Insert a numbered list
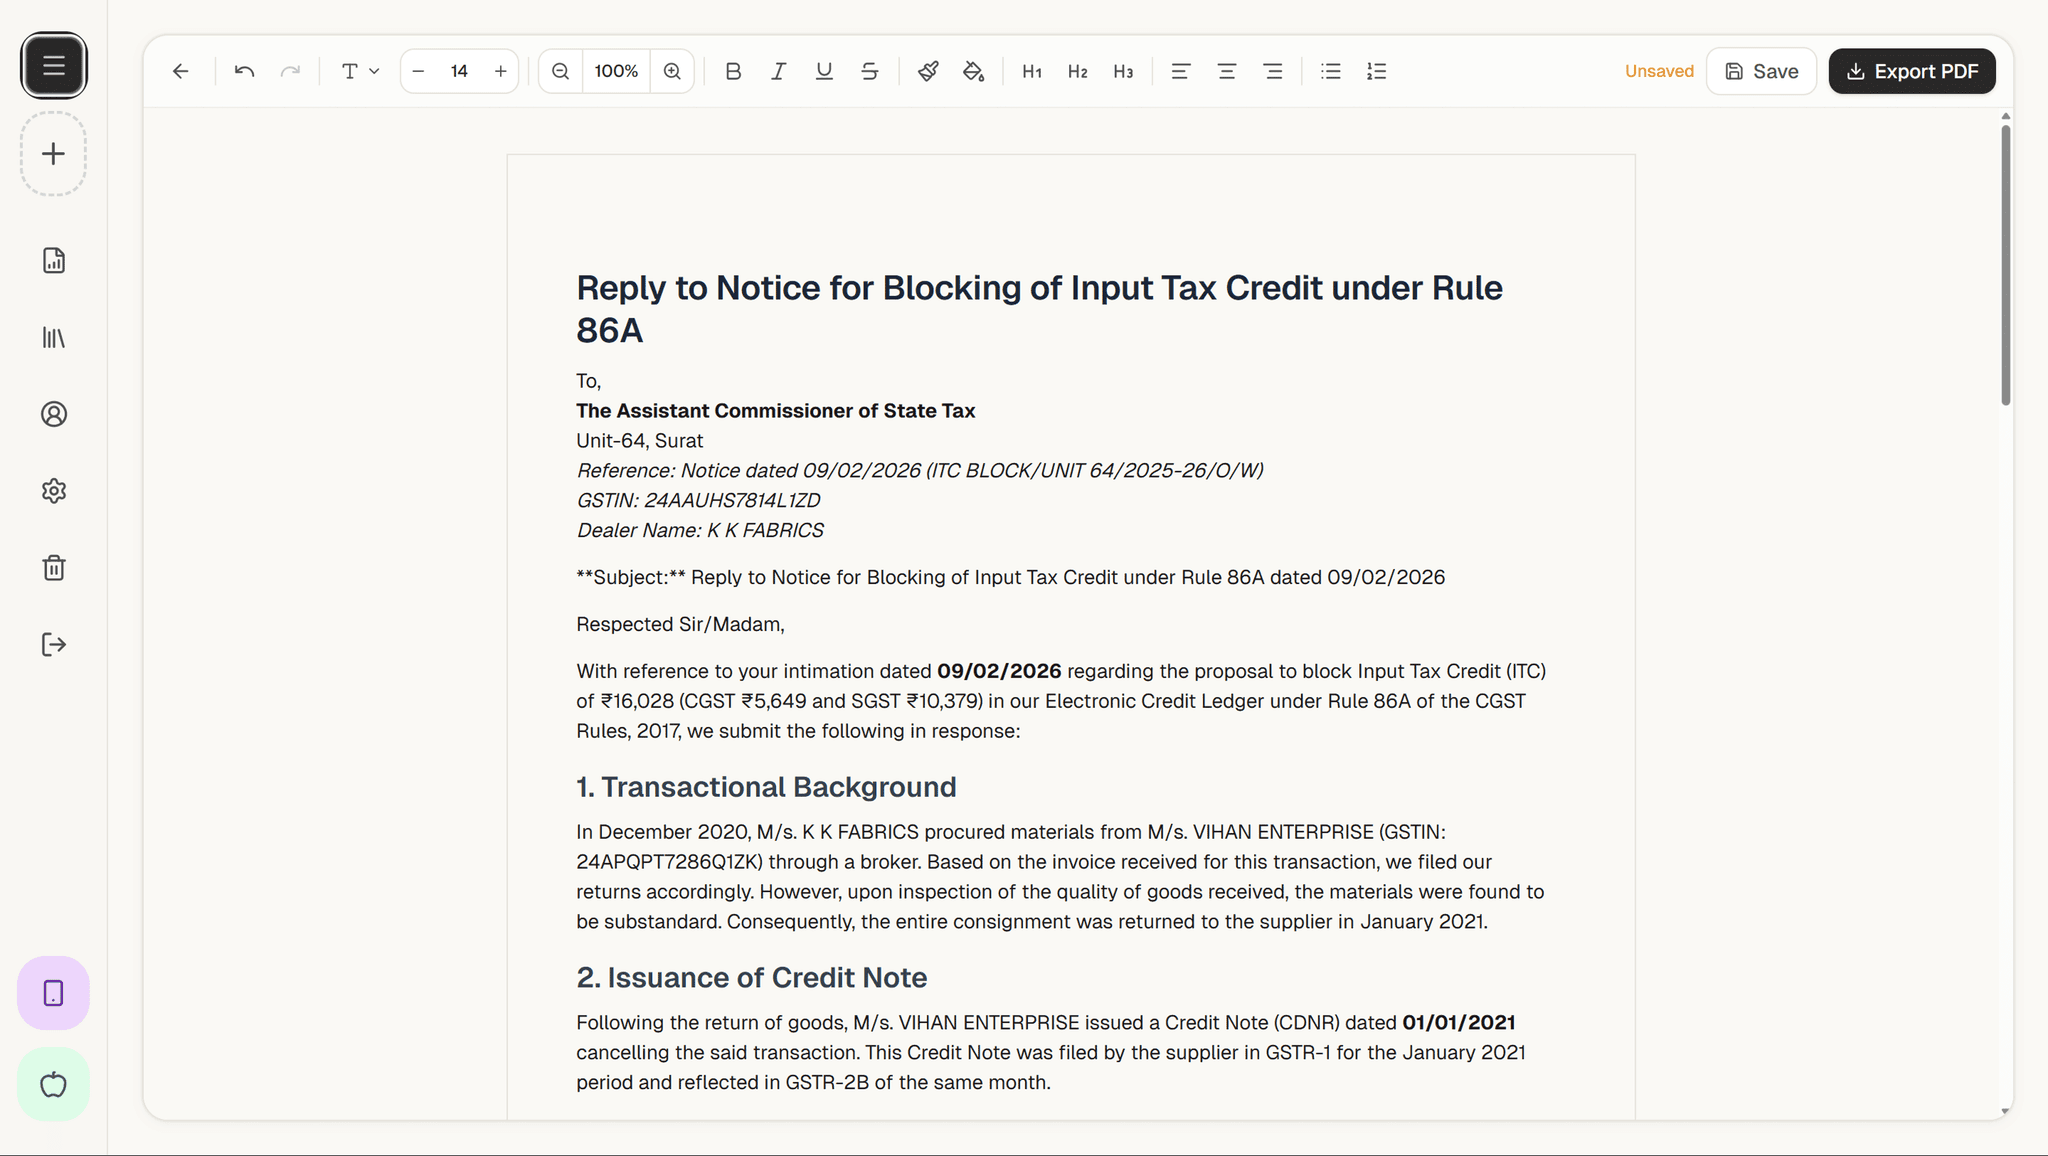 pos(1377,71)
